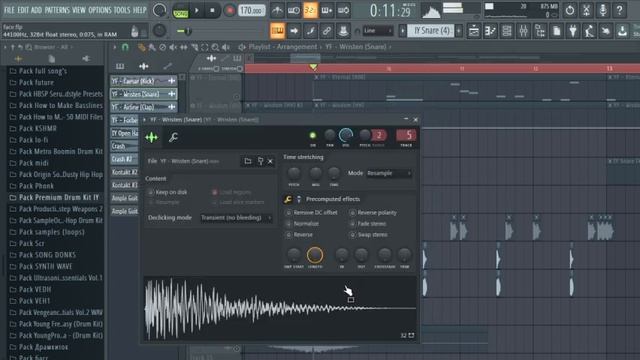640x360 pixels.
Task: Click the sample waveform preview display
Action: click(x=280, y=309)
